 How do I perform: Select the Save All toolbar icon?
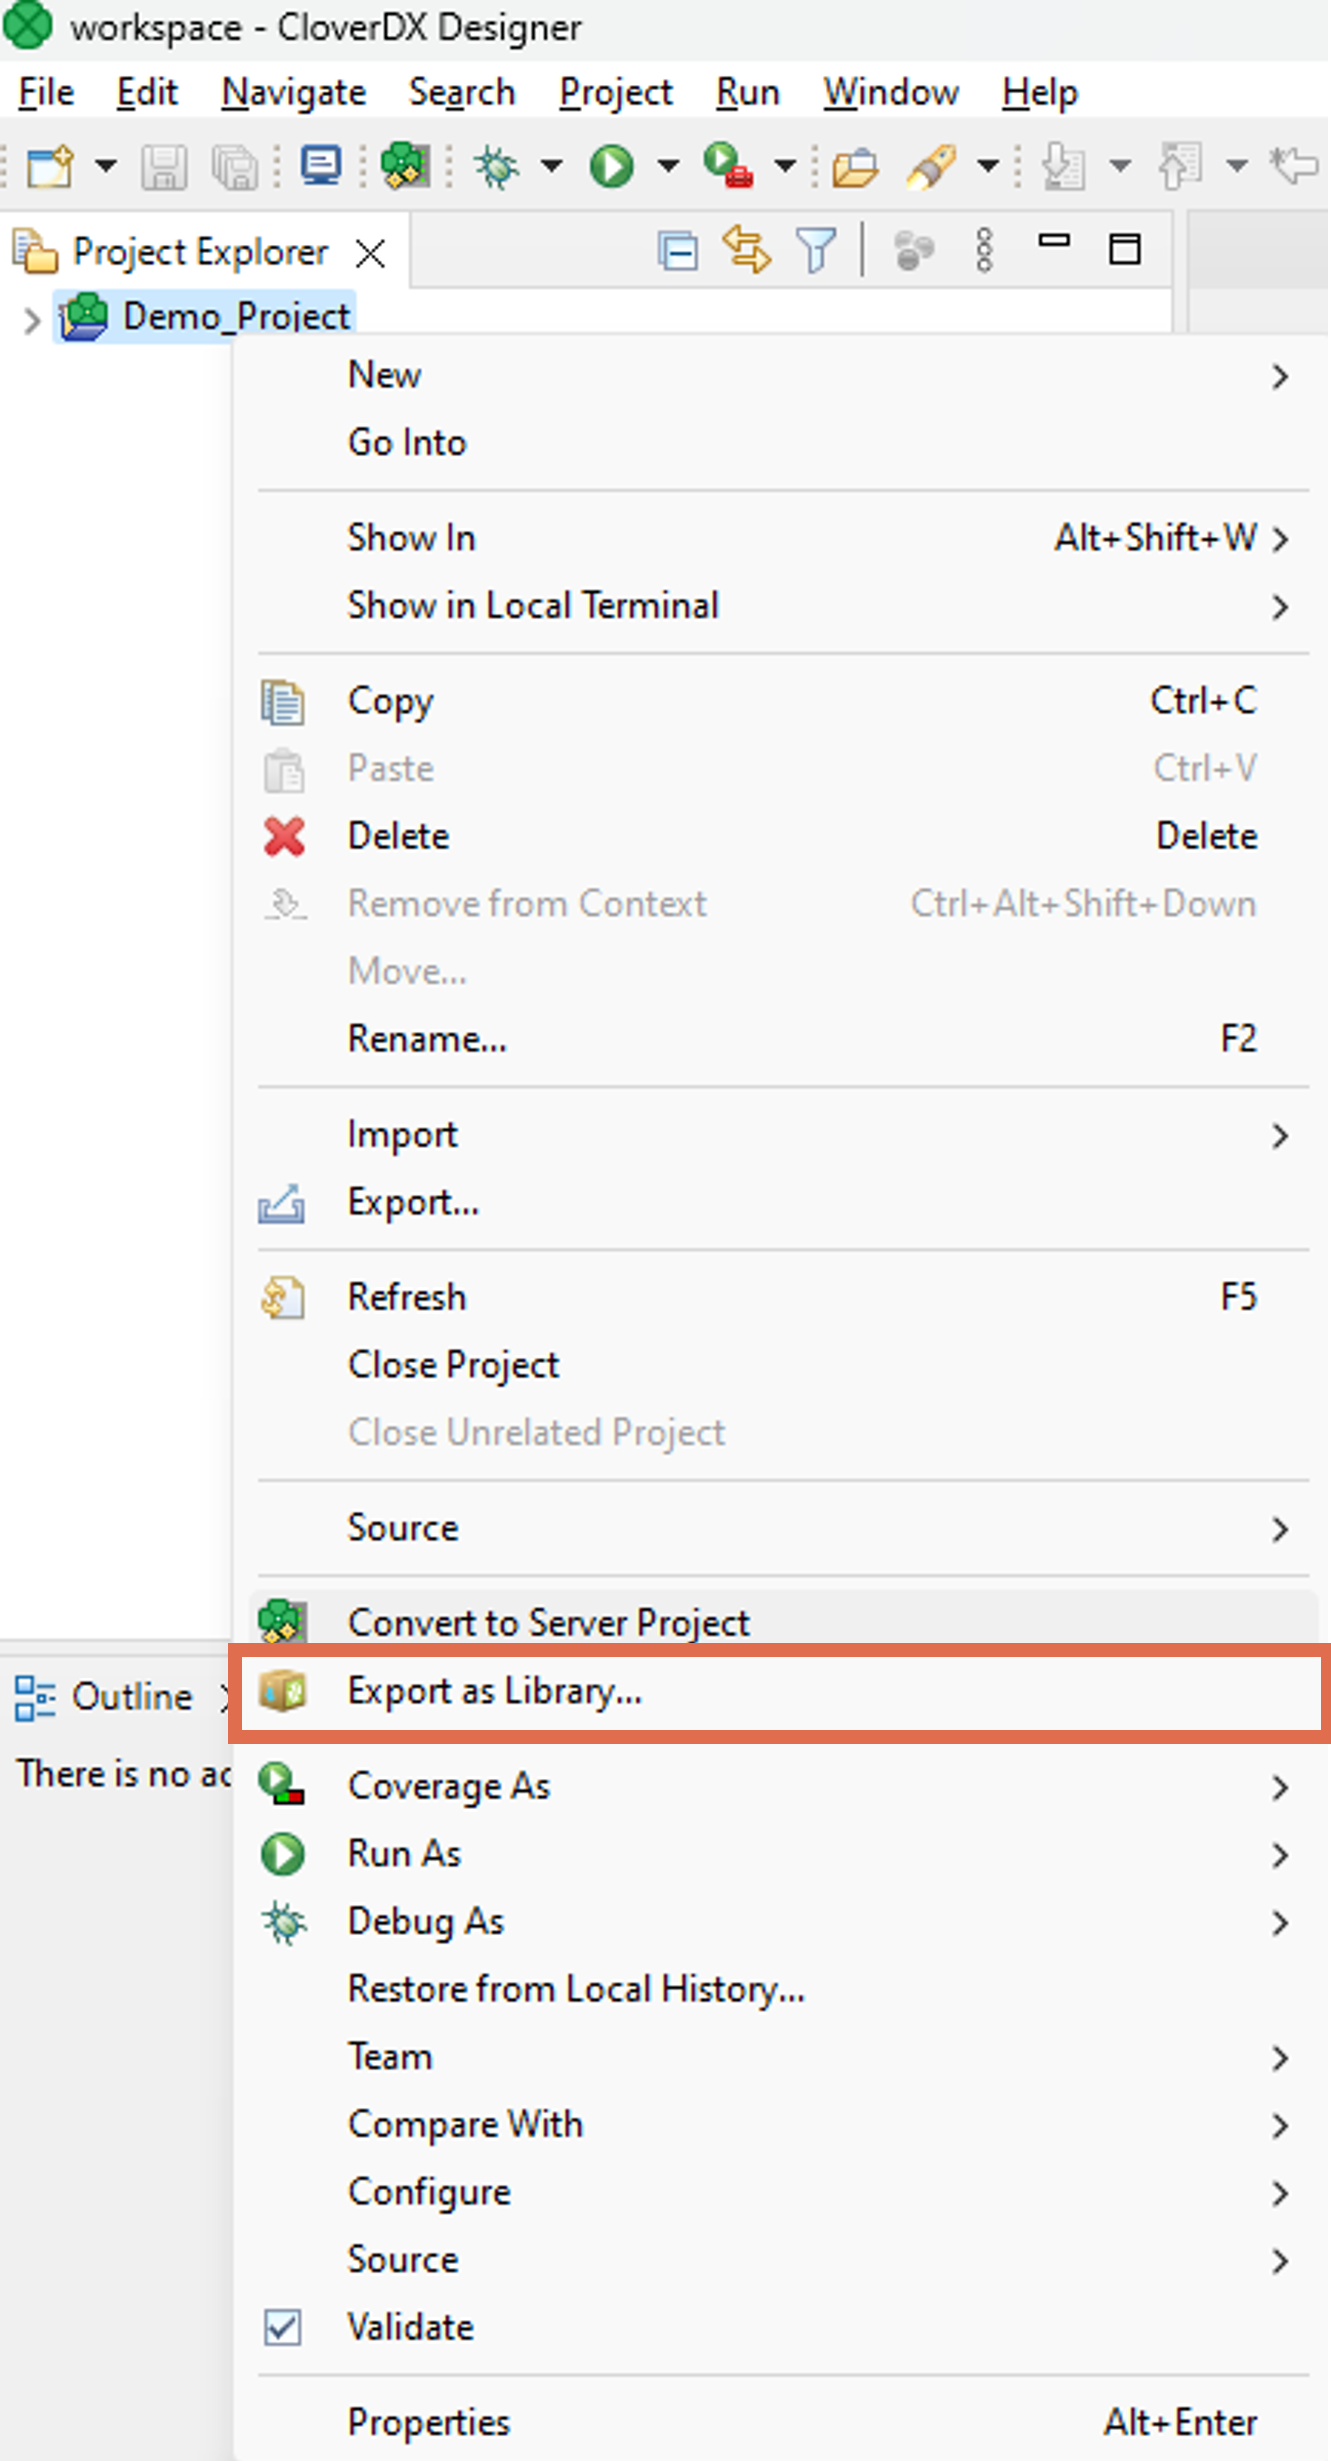pos(235,167)
